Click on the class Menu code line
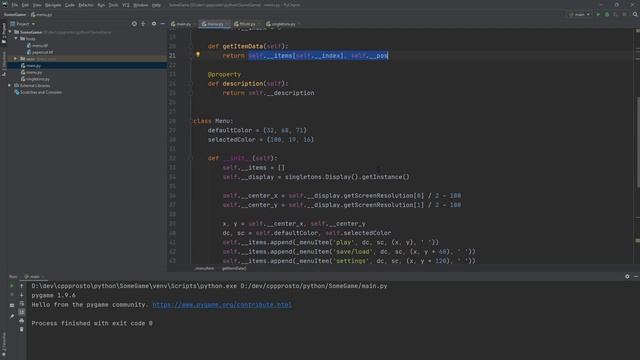 click(x=213, y=121)
